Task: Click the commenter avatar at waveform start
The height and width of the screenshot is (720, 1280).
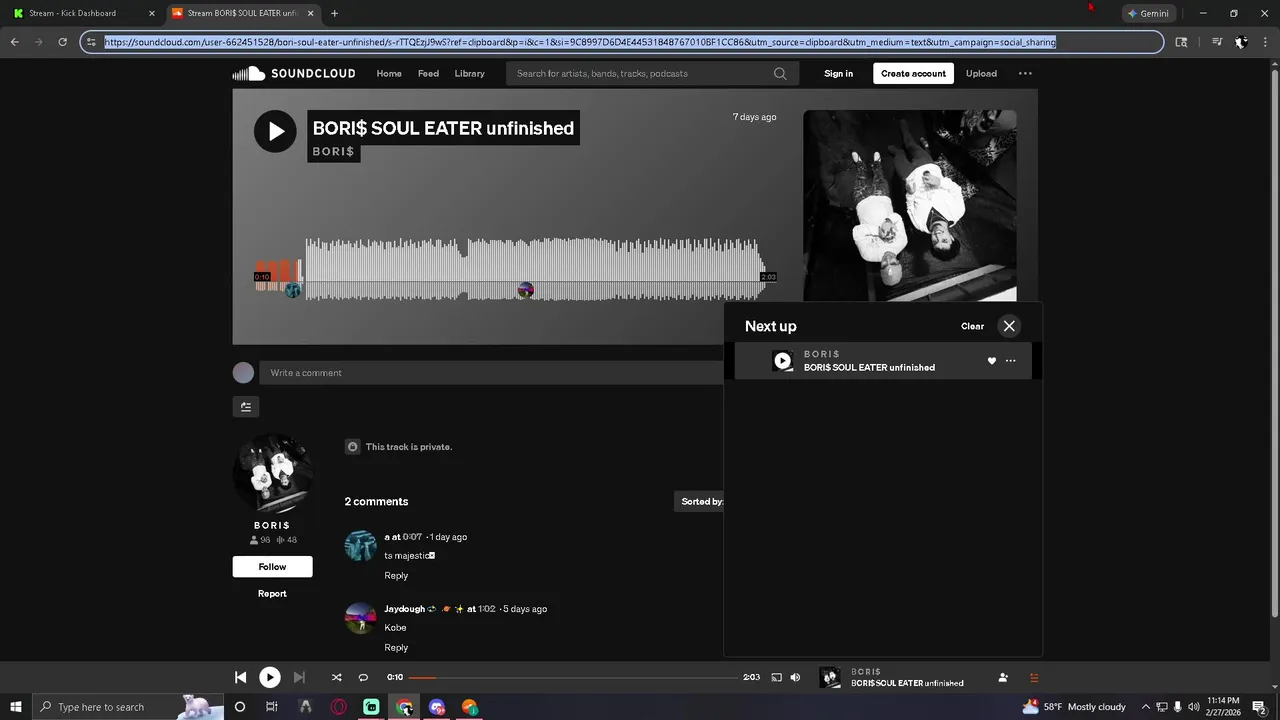Action: pos(292,290)
